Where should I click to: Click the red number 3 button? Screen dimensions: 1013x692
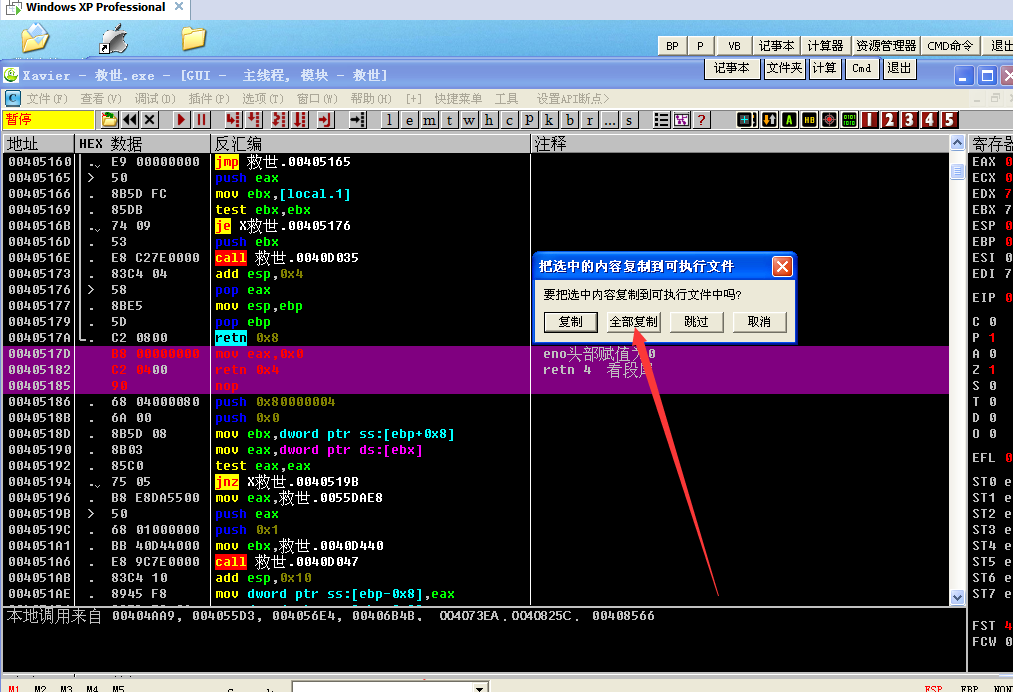[909, 120]
